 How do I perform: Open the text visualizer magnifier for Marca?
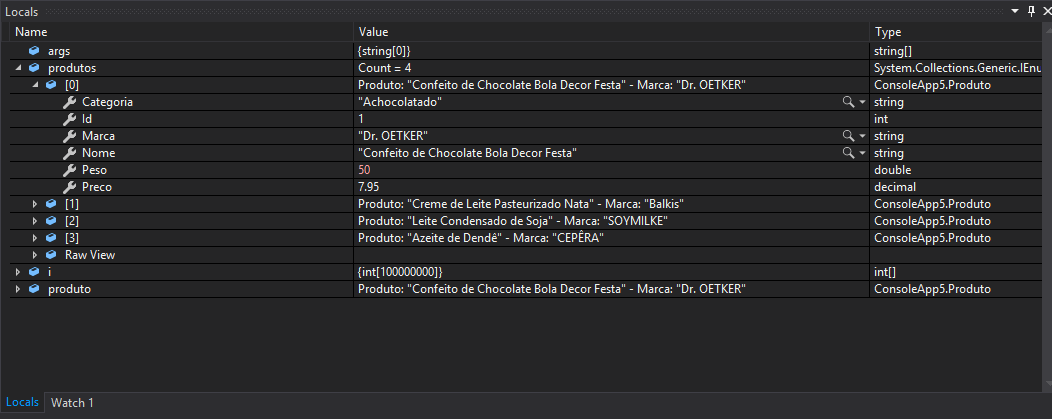click(x=849, y=136)
